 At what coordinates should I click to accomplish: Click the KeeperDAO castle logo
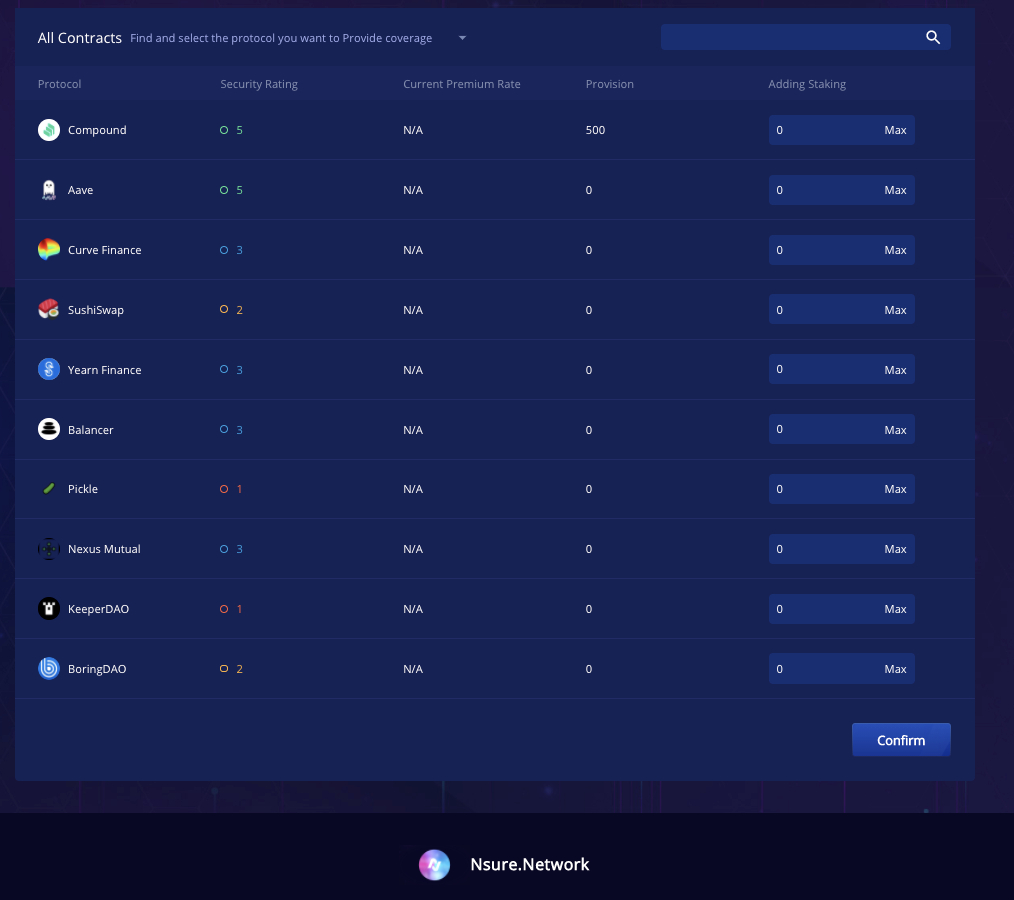click(49, 608)
